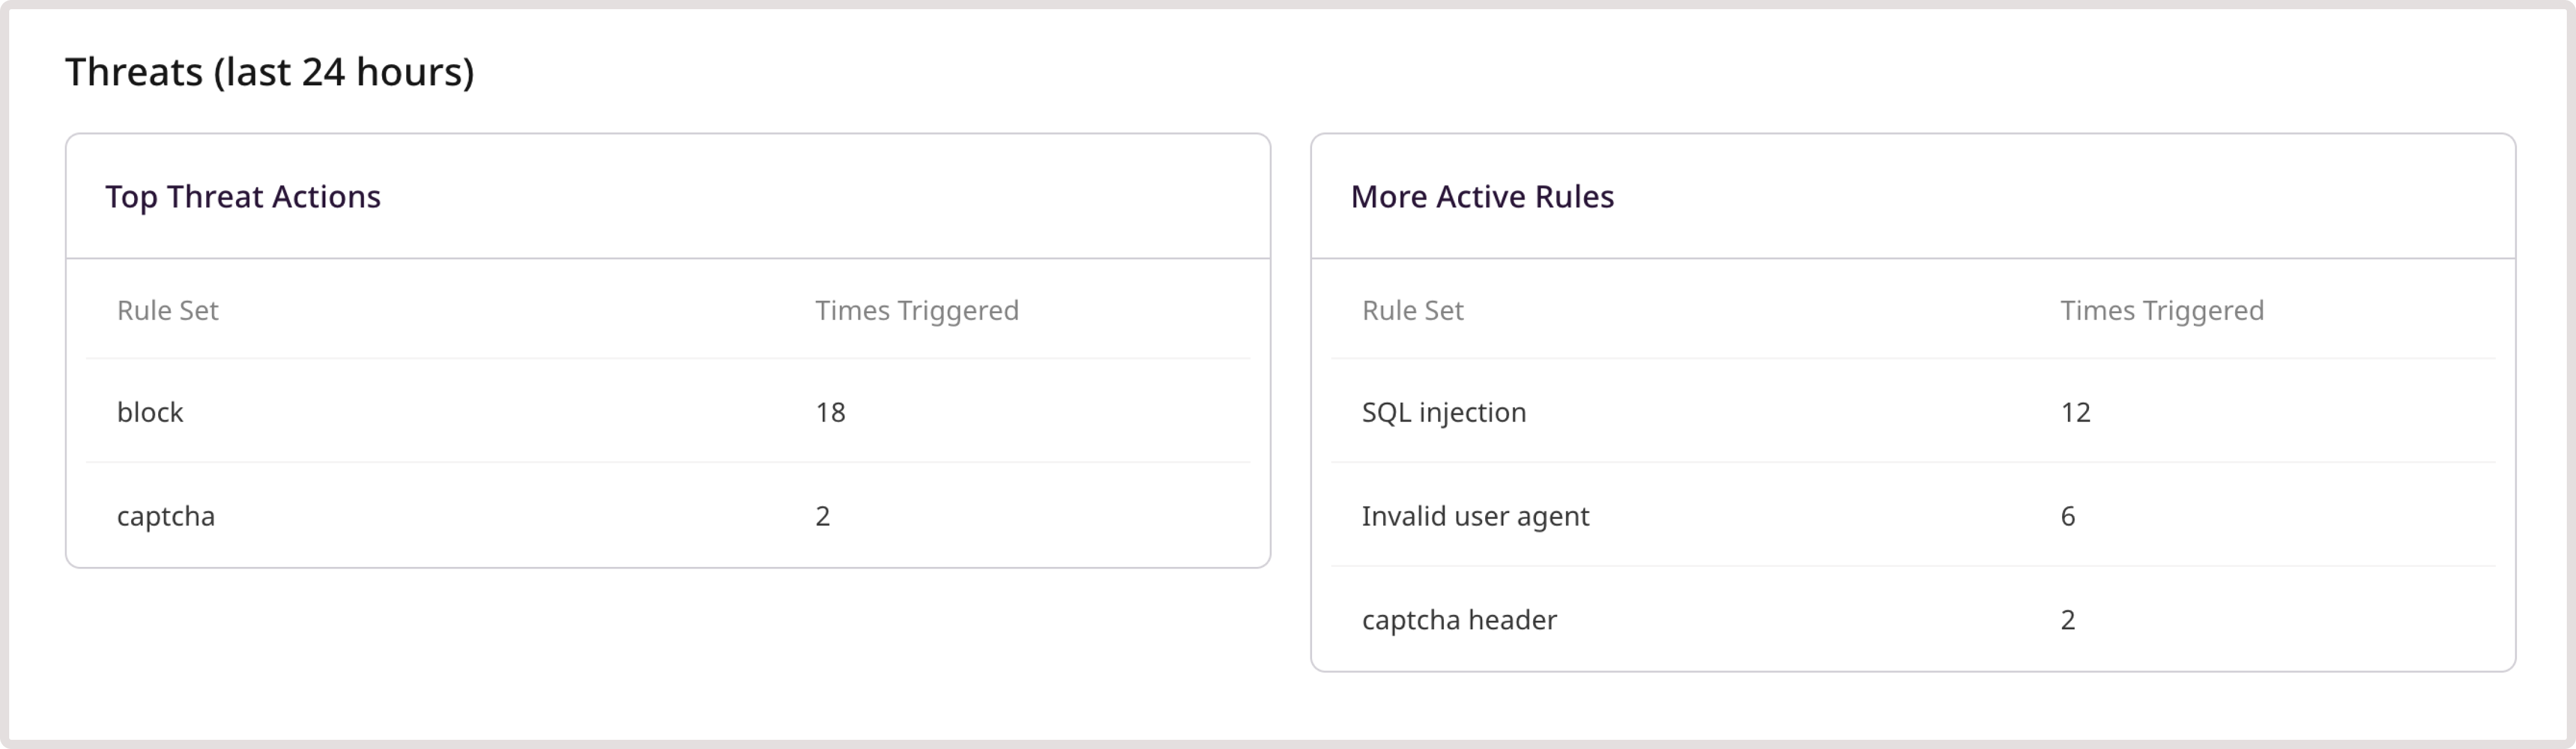Image resolution: width=2576 pixels, height=749 pixels.
Task: Click the Invalid user agent rule row
Action: point(1476,516)
